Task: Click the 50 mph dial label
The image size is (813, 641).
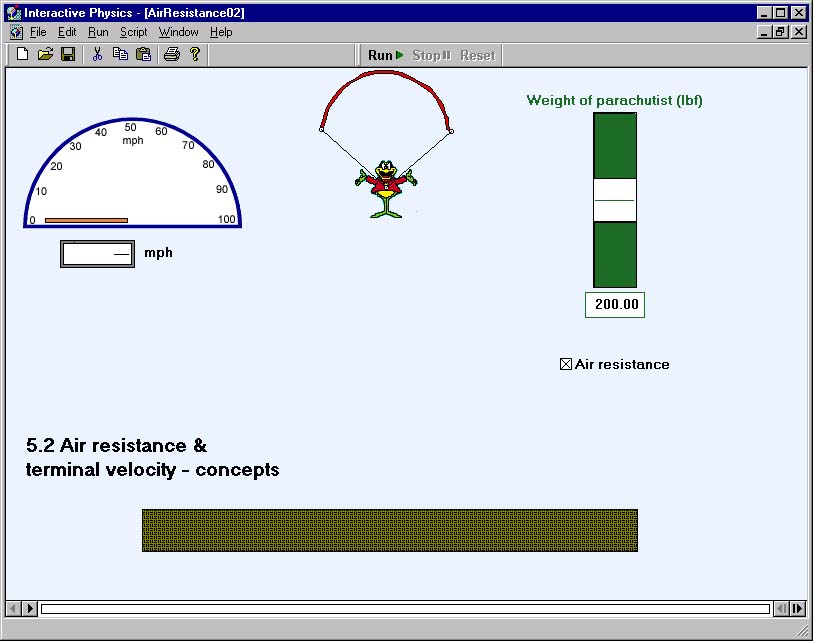Action: pyautogui.click(x=131, y=127)
